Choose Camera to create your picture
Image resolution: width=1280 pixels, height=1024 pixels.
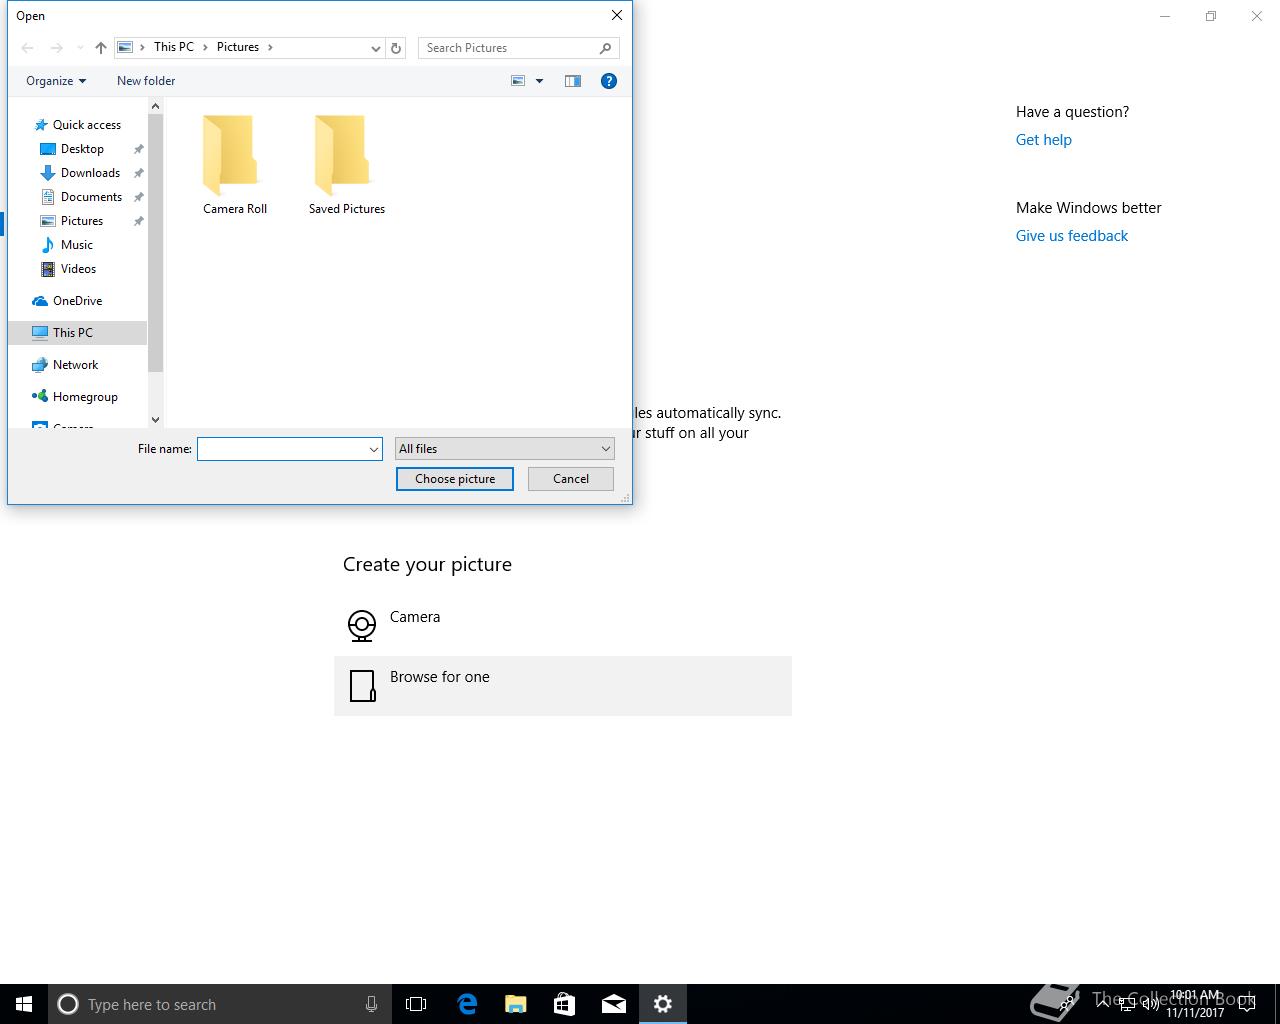pyautogui.click(x=563, y=626)
